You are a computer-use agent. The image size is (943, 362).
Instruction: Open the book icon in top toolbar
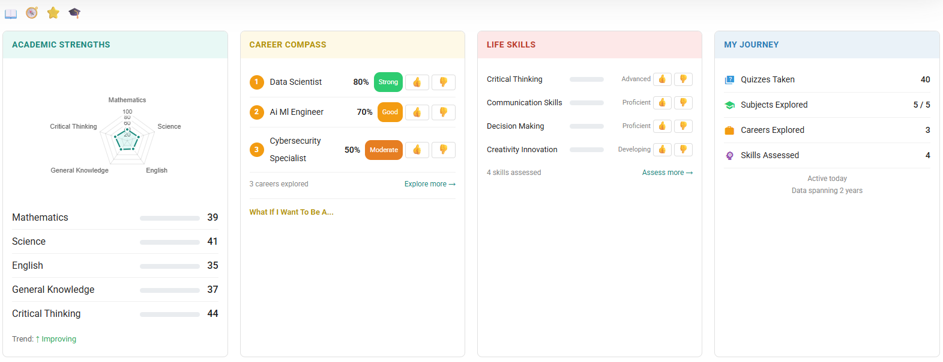click(x=11, y=13)
